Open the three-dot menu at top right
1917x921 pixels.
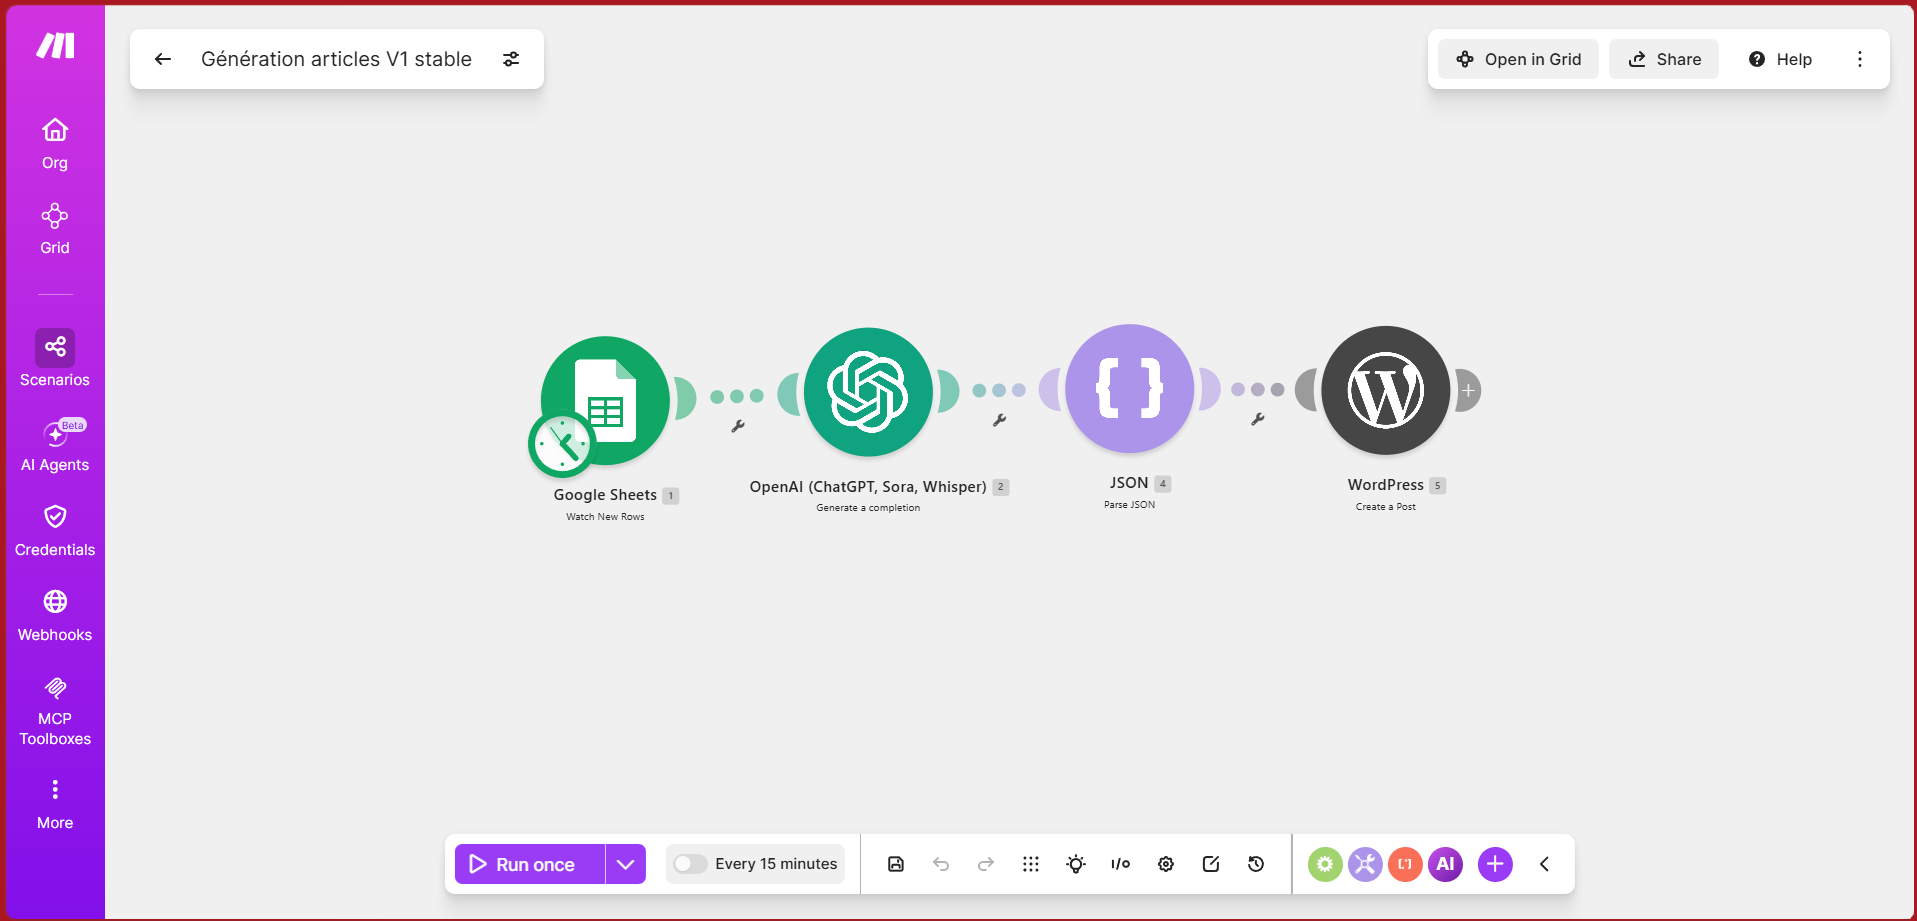point(1860,59)
